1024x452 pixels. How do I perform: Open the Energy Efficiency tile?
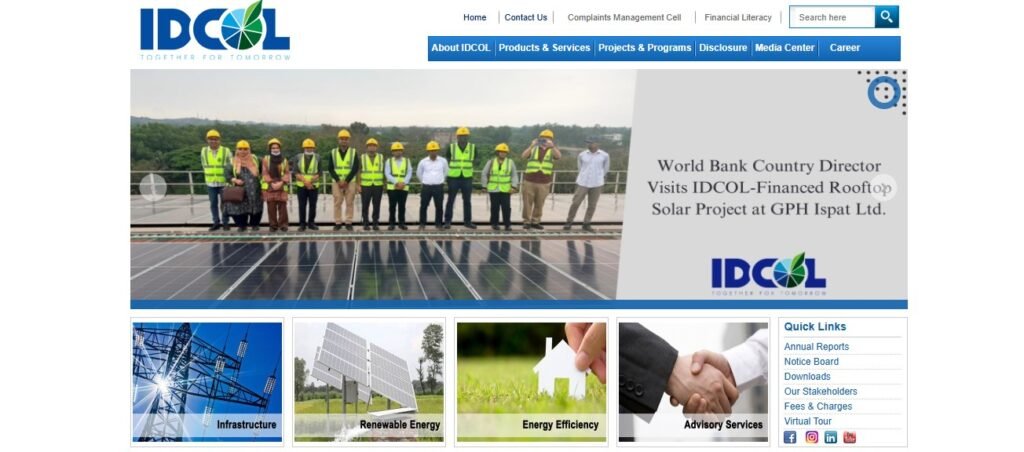[531, 382]
